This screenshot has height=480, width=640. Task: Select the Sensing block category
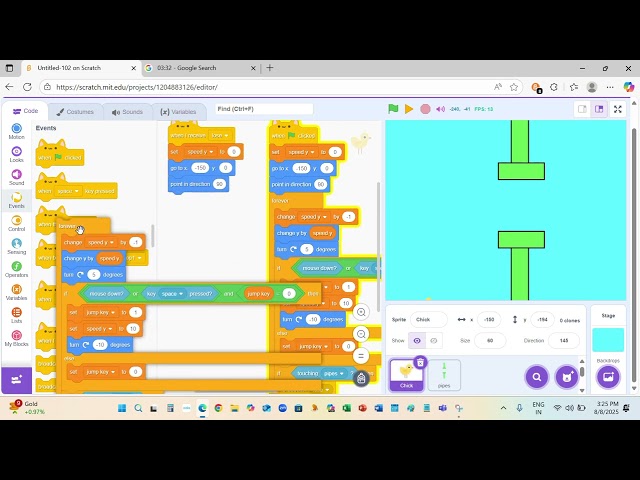pyautogui.click(x=17, y=246)
